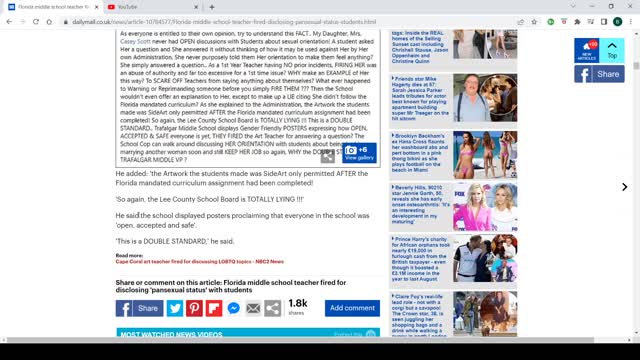Email the article using envelope icon

253,308
